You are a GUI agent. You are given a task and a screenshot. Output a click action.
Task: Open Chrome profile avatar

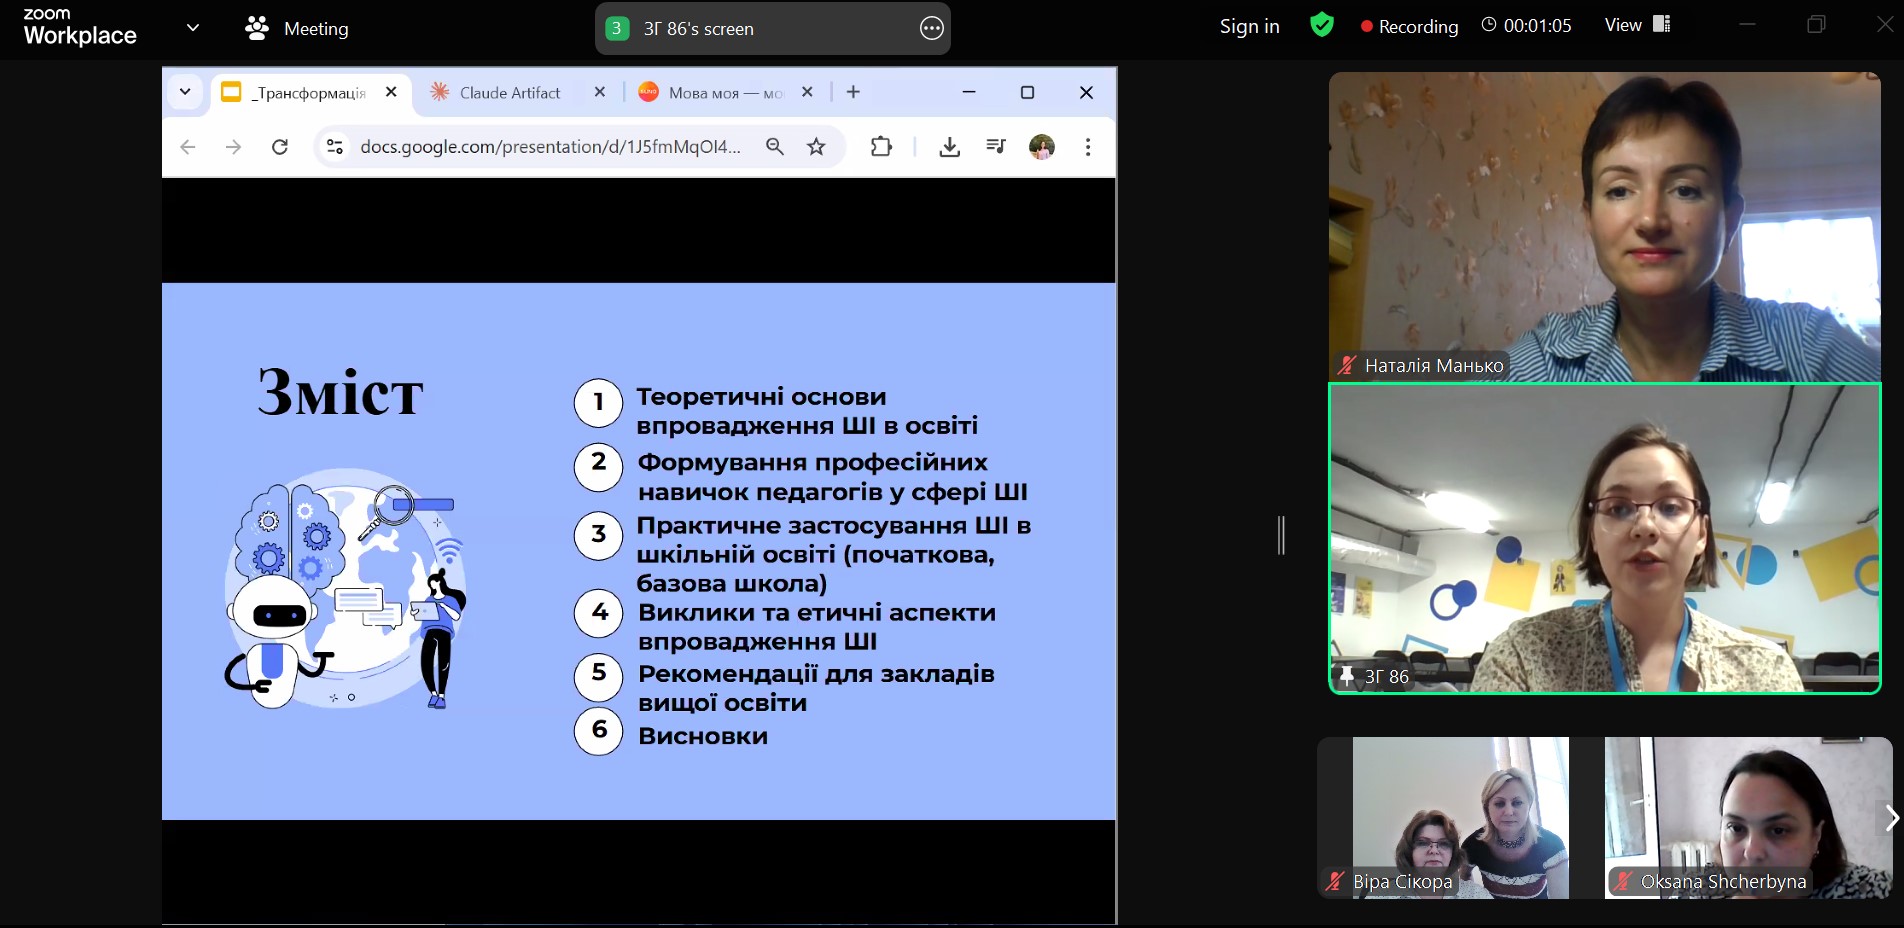pos(1042,147)
